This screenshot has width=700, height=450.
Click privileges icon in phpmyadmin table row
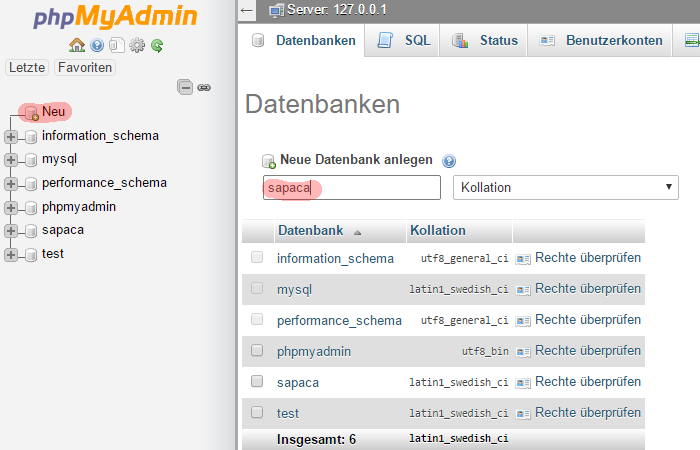[x=523, y=352]
